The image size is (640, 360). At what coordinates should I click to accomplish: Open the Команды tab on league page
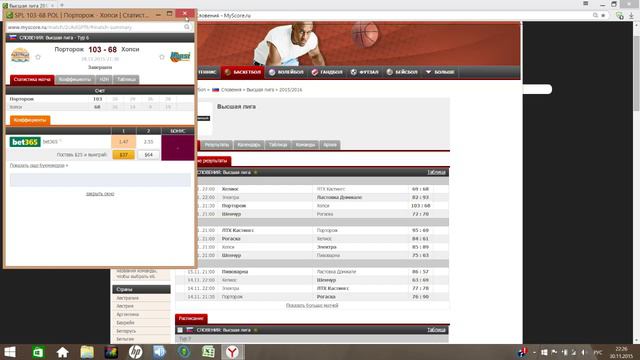(x=305, y=144)
